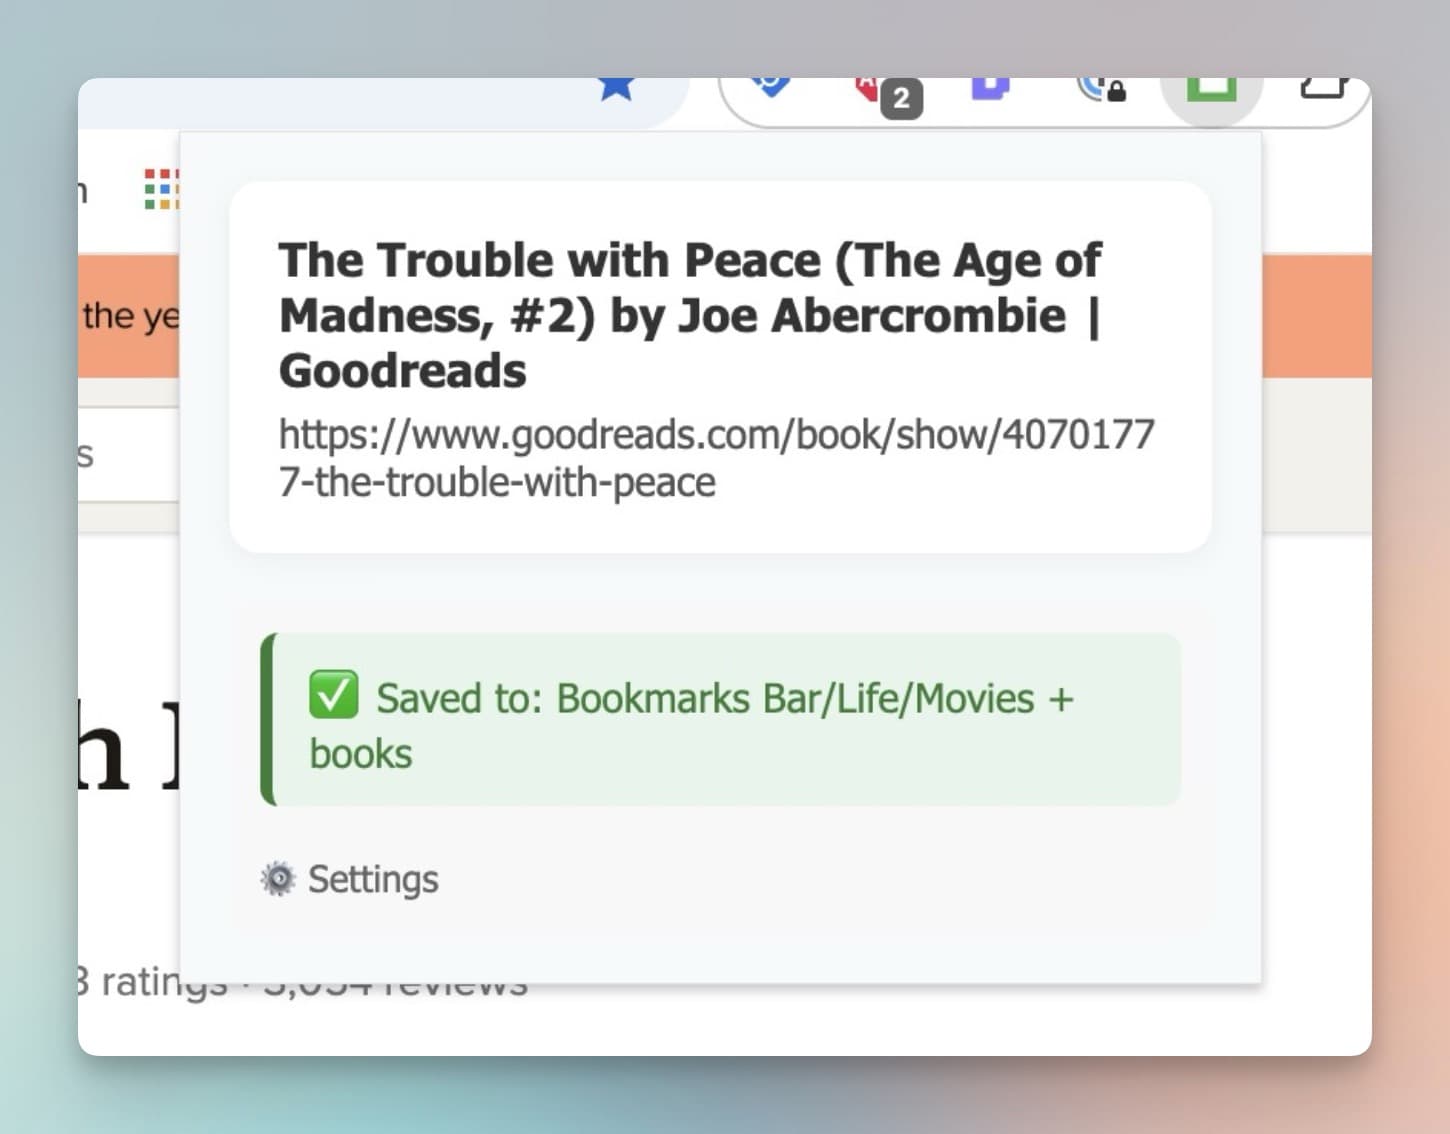Click the colorful apps grid icon
This screenshot has height=1134, width=1450.
(x=161, y=189)
